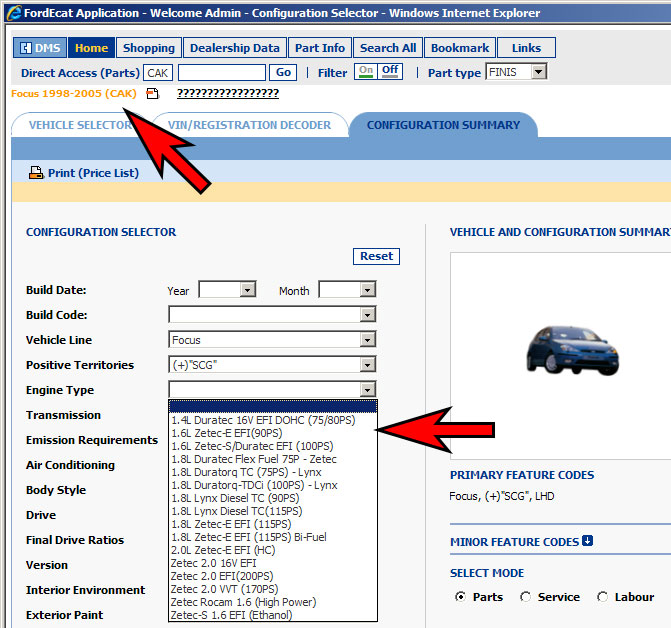671x628 pixels.
Task: Select 2.0L Zetec-E EFI (HC)
Action: 273,550
